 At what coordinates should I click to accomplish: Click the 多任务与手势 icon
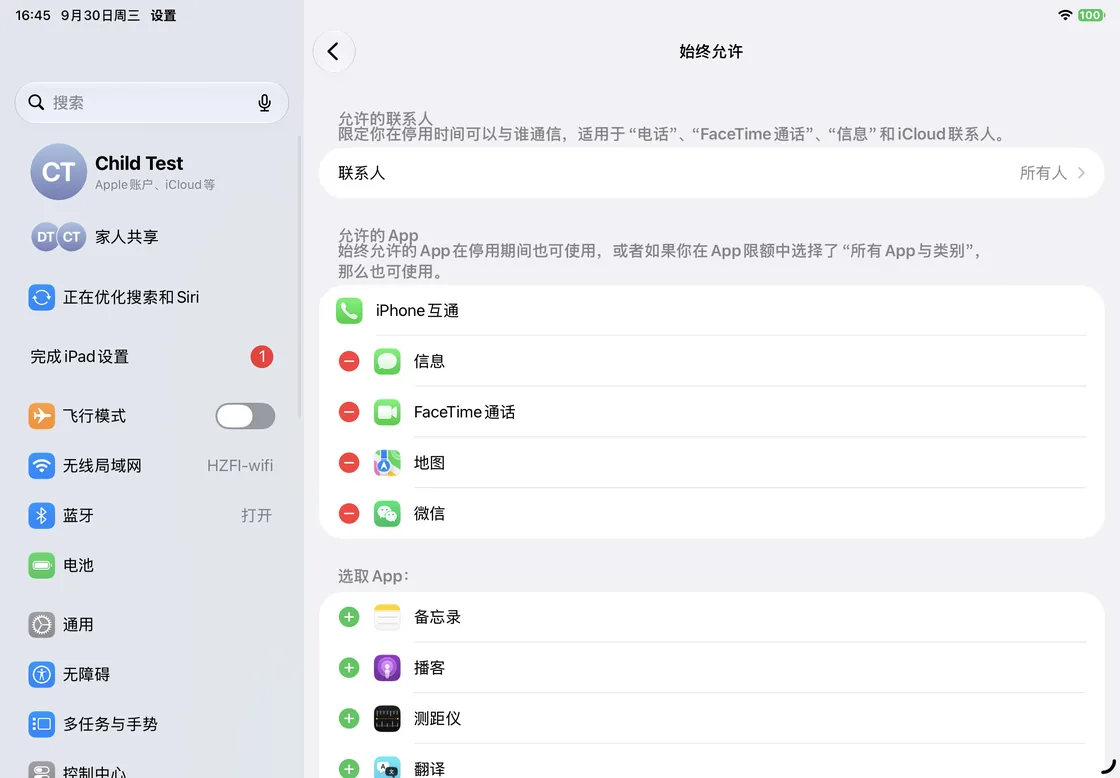[x=41, y=724]
